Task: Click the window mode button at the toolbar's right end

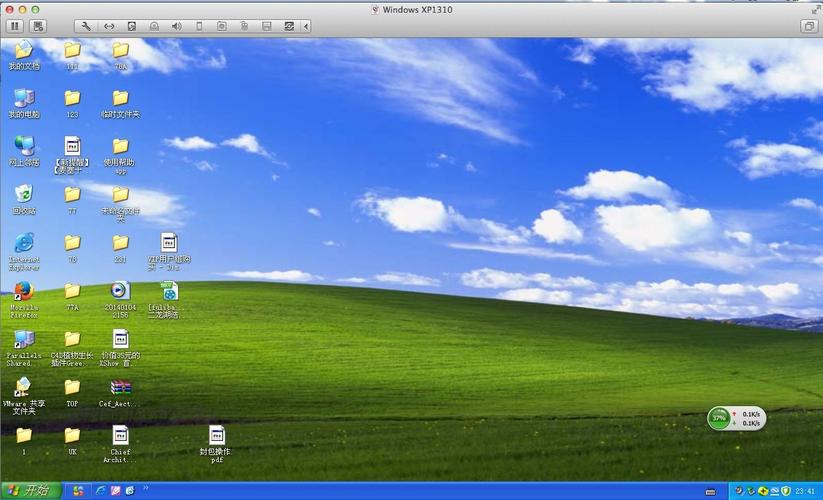Action: tap(809, 26)
